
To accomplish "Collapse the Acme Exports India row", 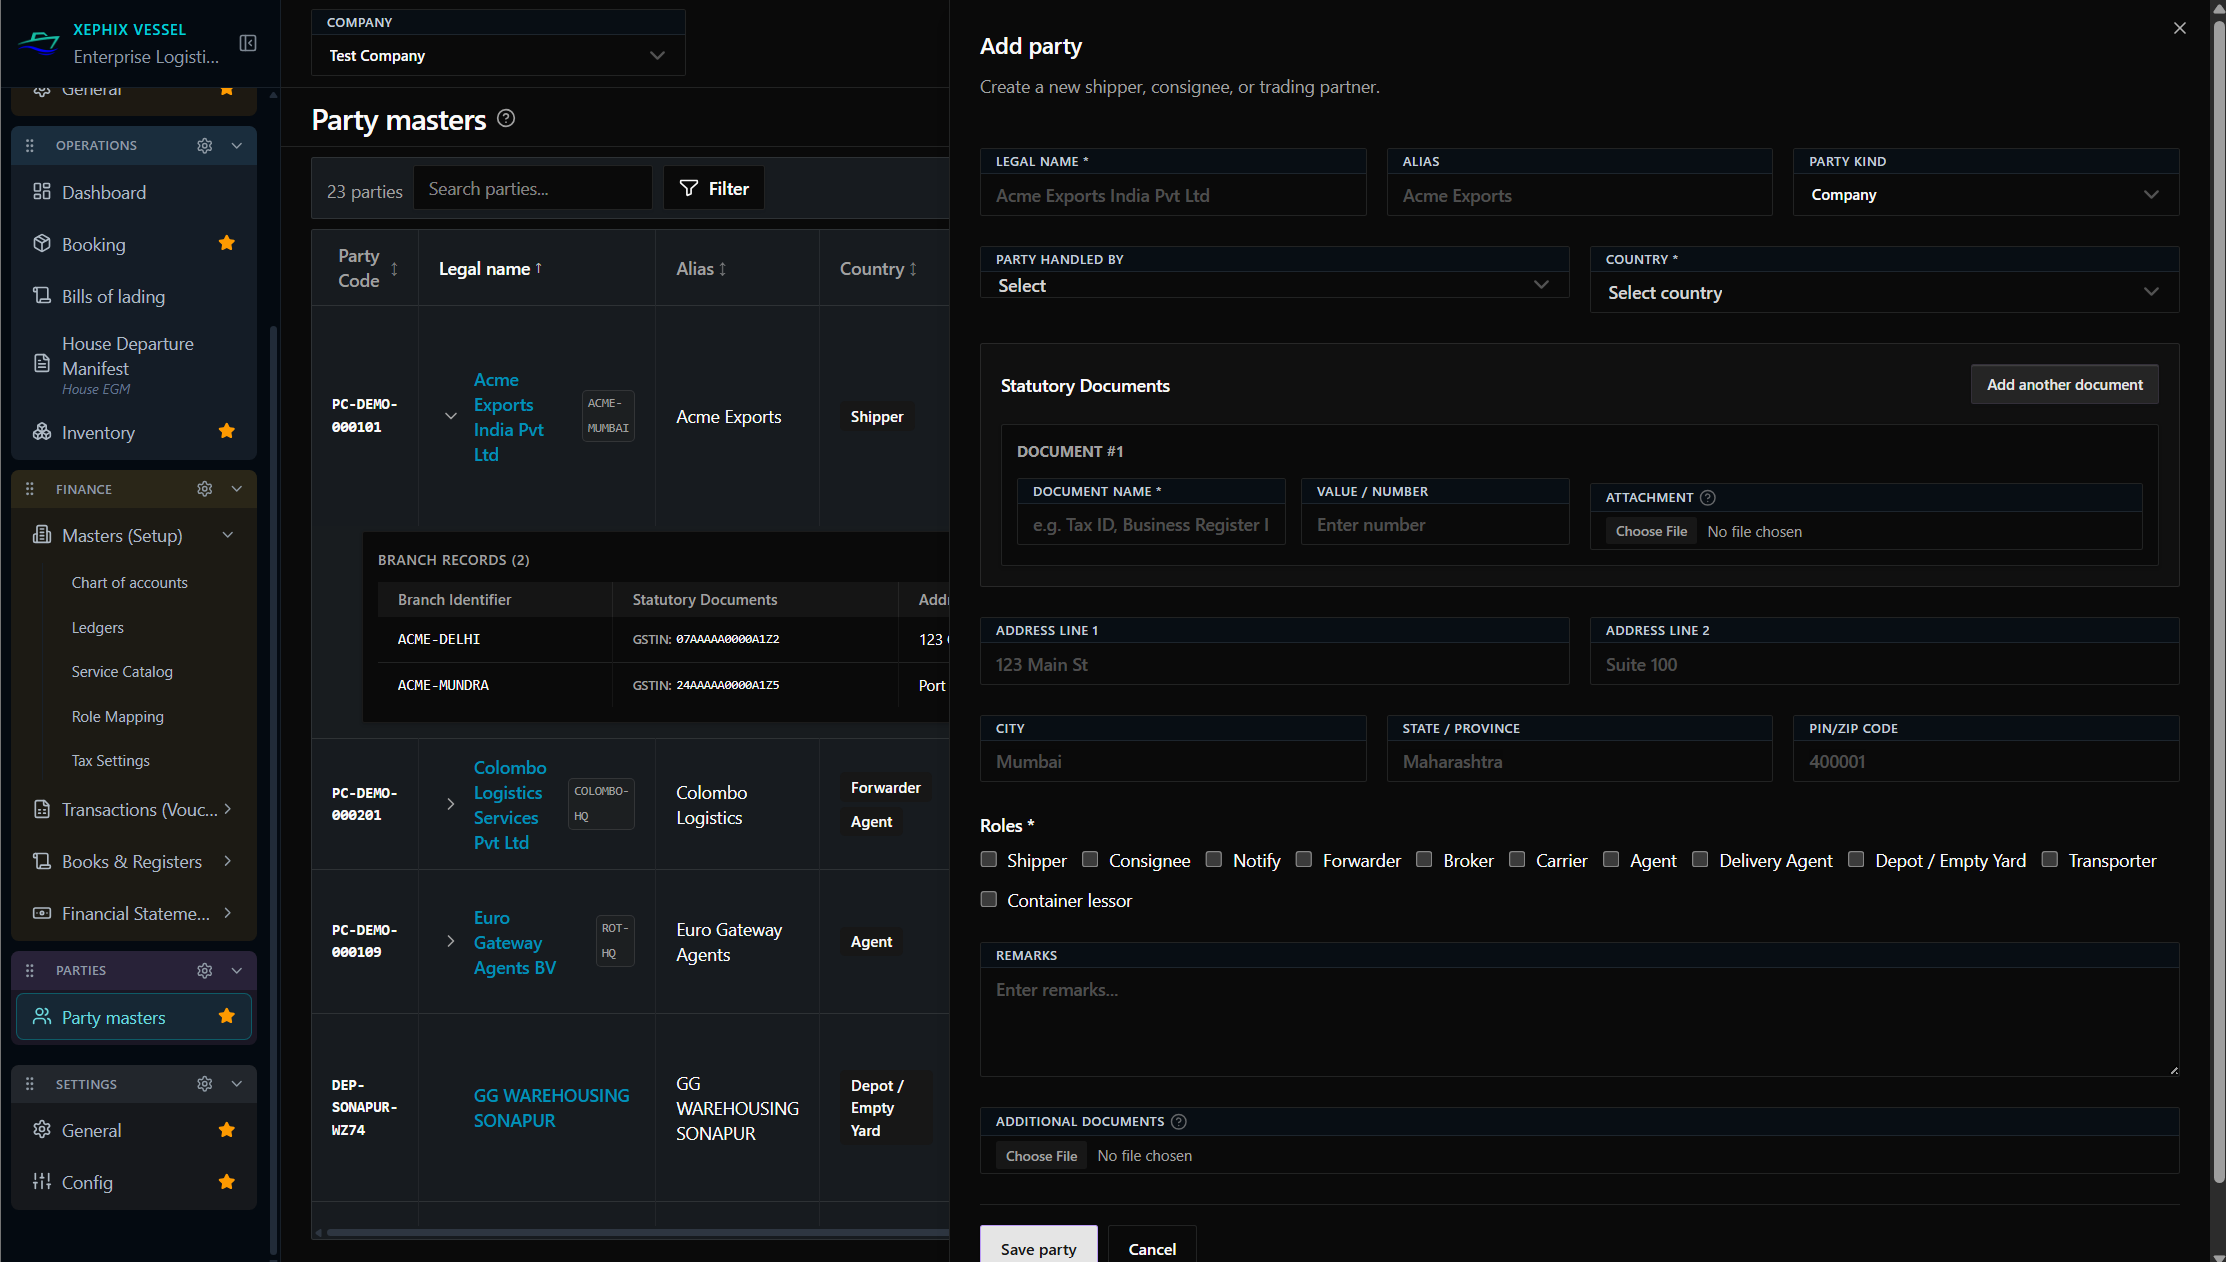I will [x=451, y=416].
